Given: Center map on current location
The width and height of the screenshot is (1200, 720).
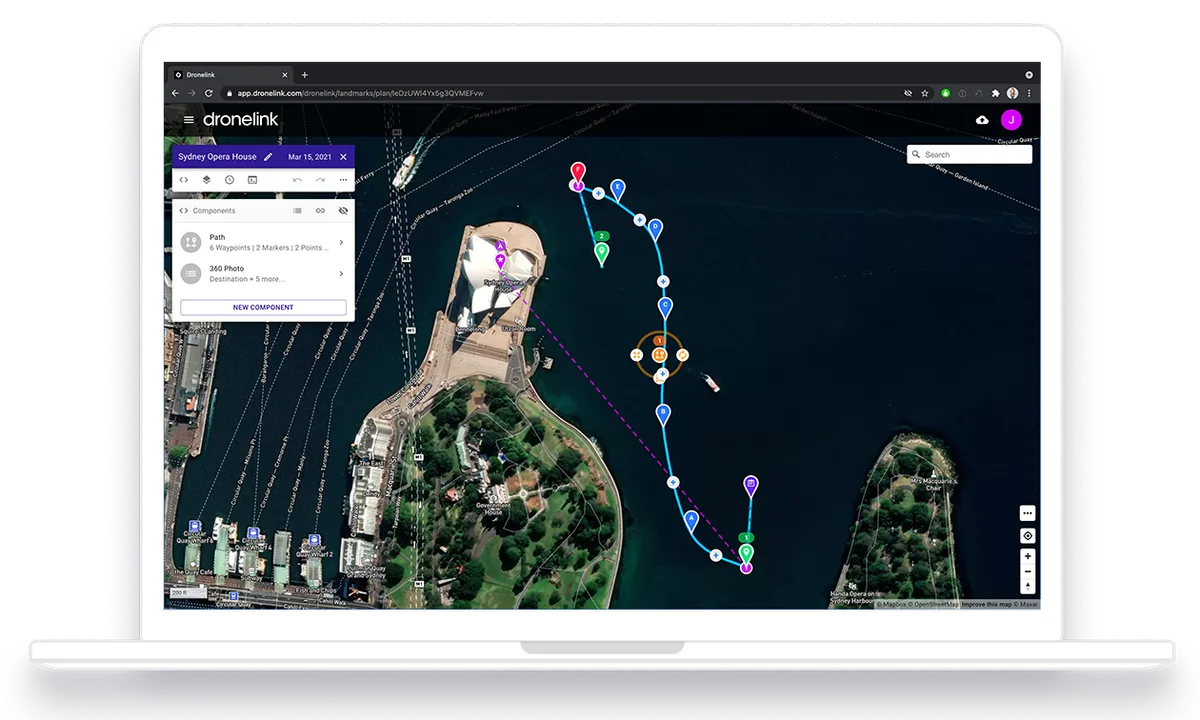Looking at the screenshot, I should (x=1027, y=536).
